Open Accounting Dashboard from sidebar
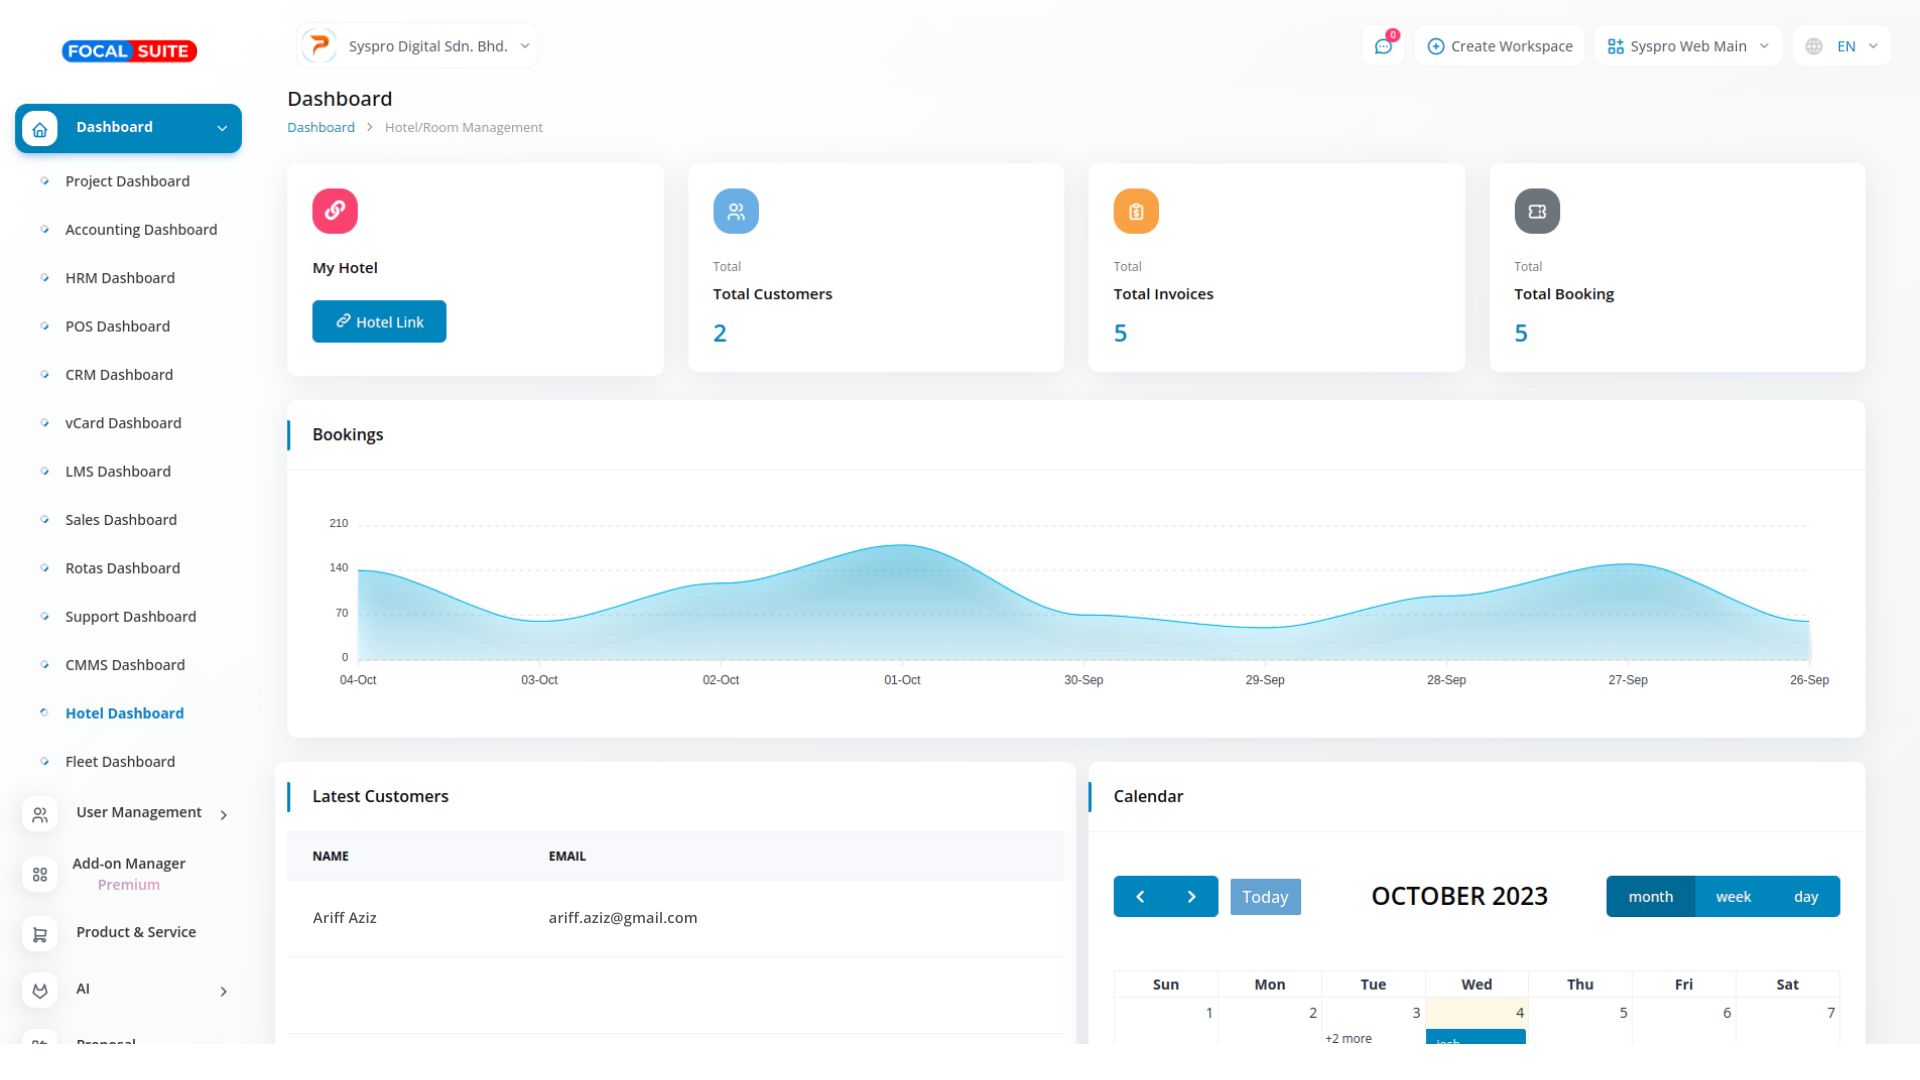The width and height of the screenshot is (1920, 1080). [141, 230]
